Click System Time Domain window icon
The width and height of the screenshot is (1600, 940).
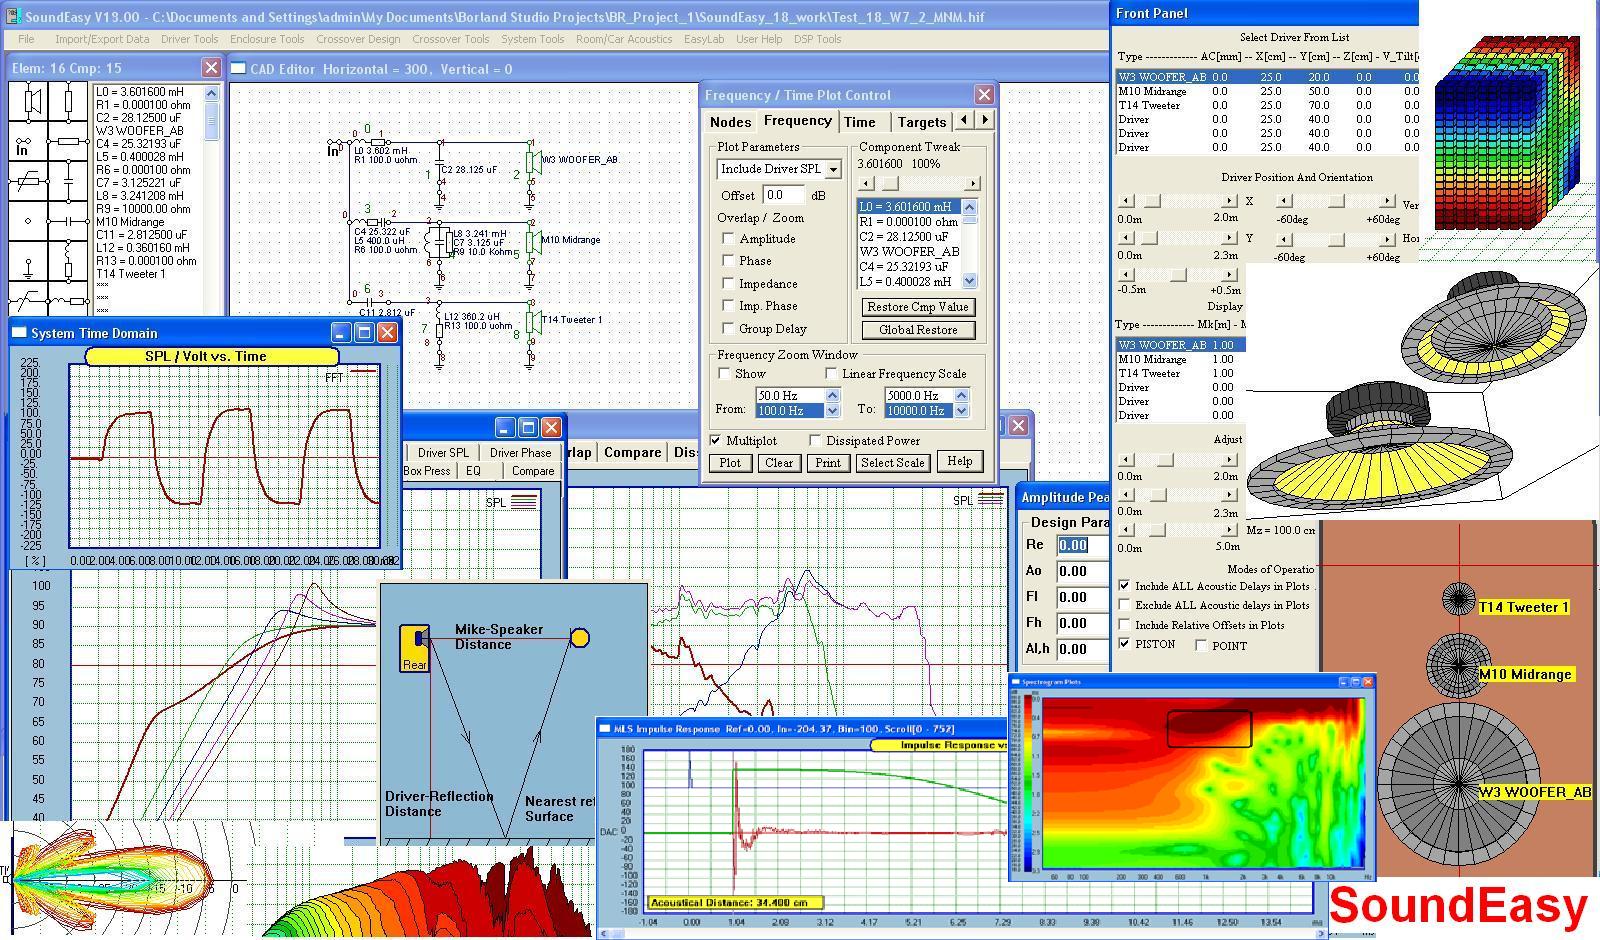point(19,333)
